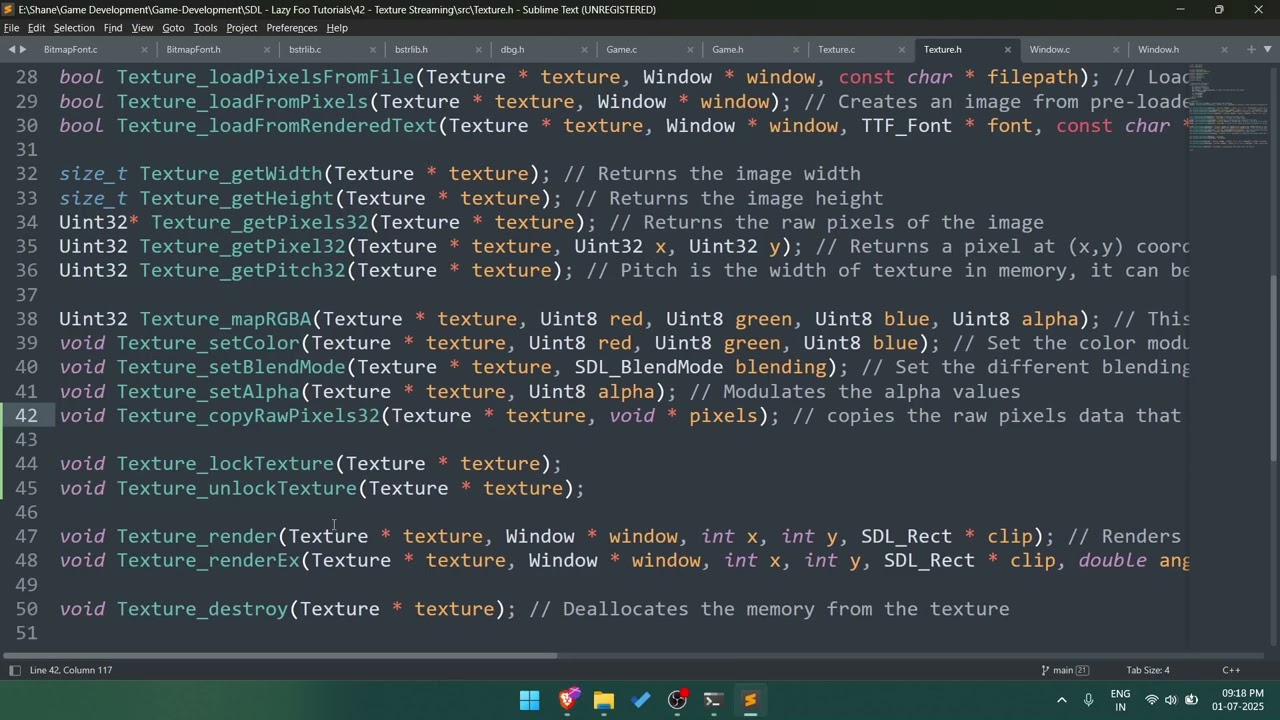Close the bstrlib.c tab
Image resolution: width=1280 pixels, height=720 pixels.
point(373,49)
